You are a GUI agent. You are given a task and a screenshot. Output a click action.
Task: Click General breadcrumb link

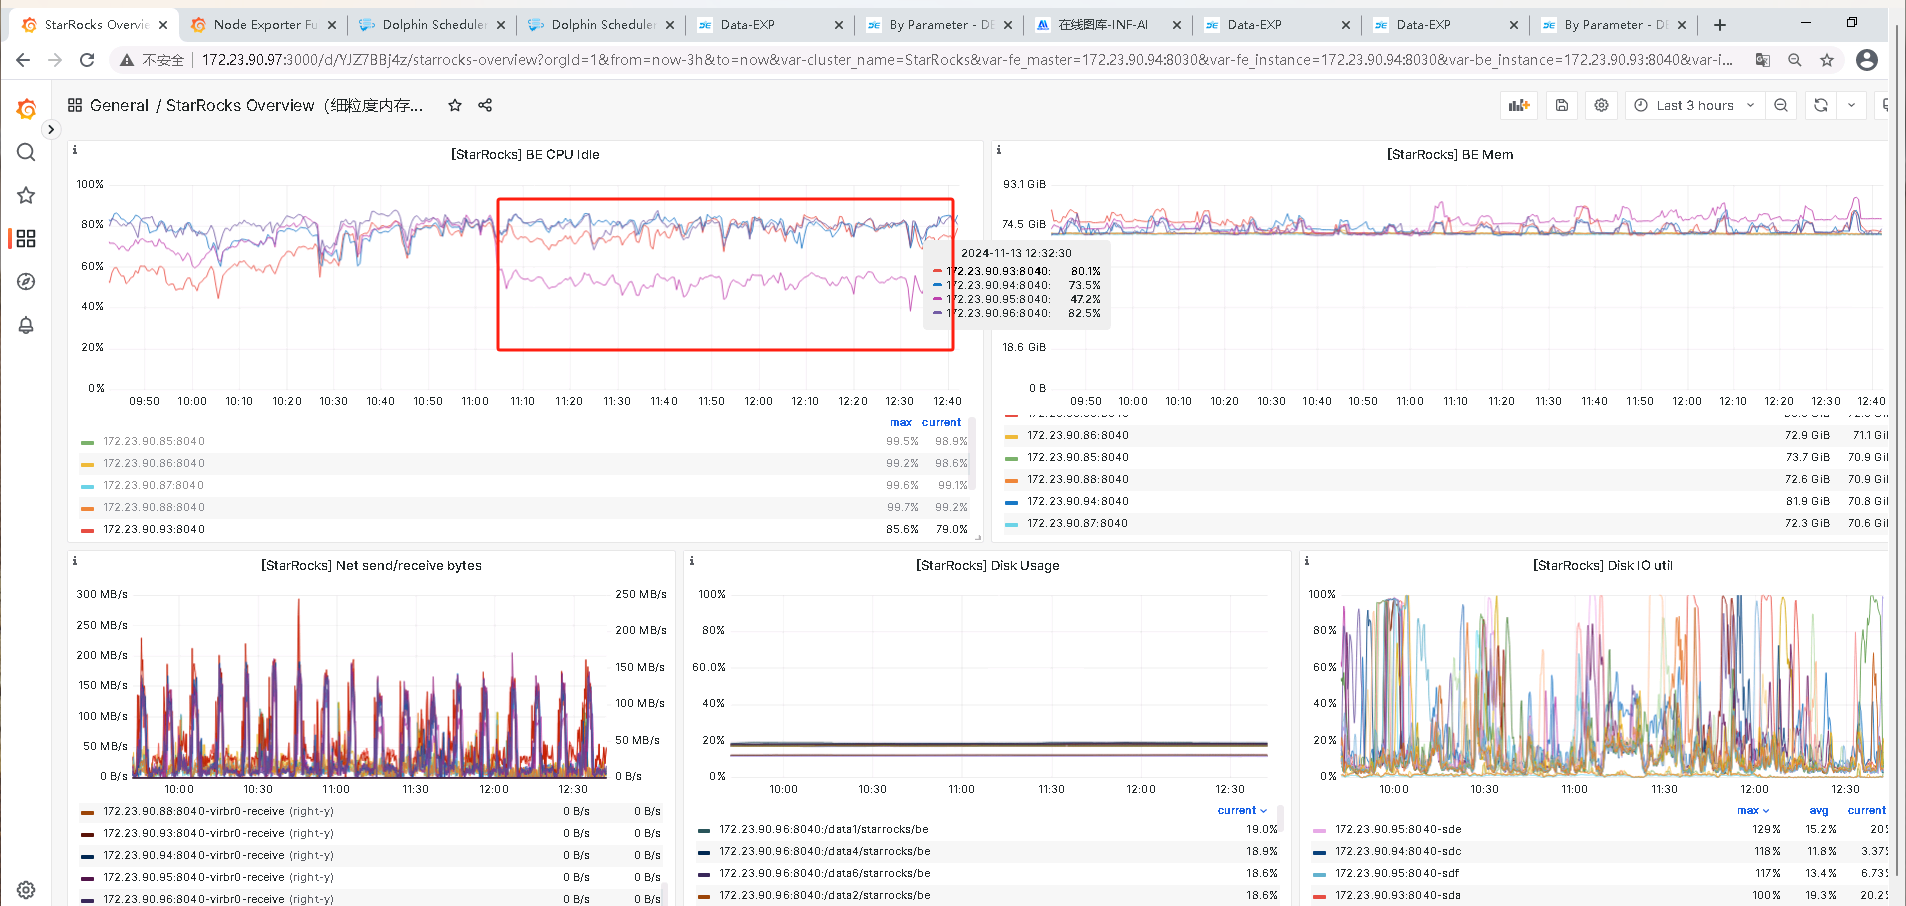pyautogui.click(x=119, y=105)
